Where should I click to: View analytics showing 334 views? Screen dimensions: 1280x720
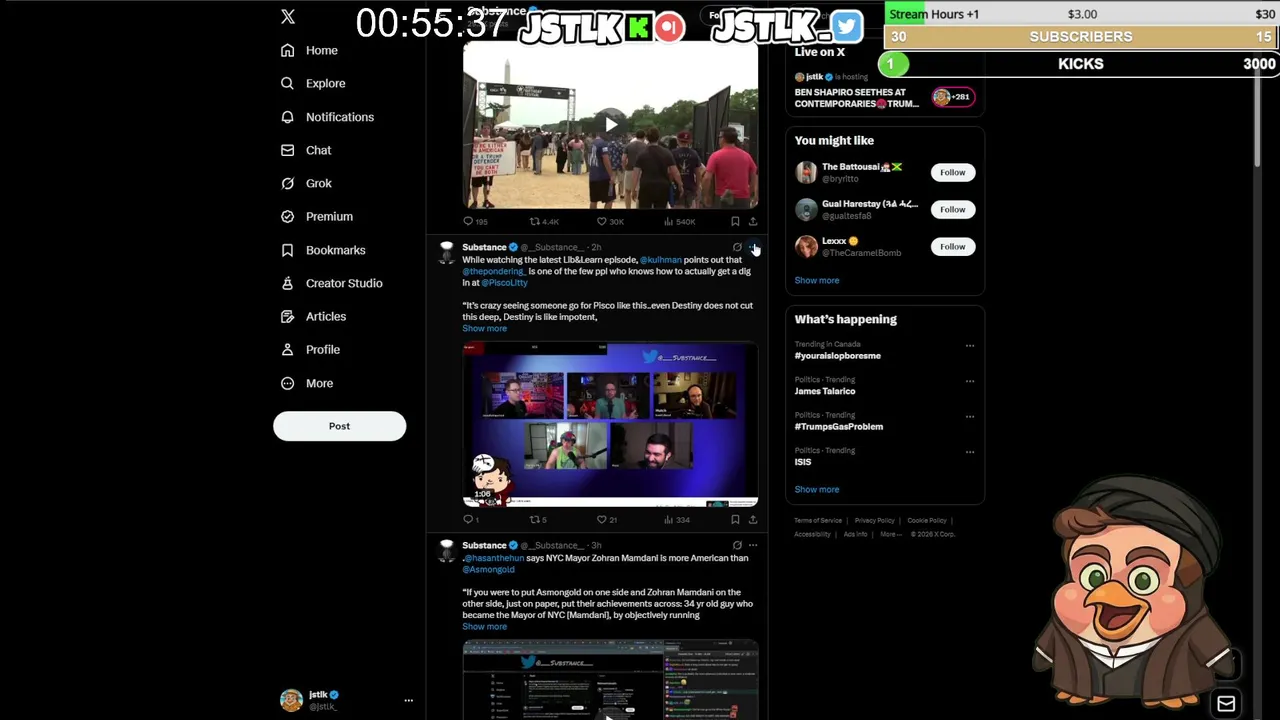(677, 519)
